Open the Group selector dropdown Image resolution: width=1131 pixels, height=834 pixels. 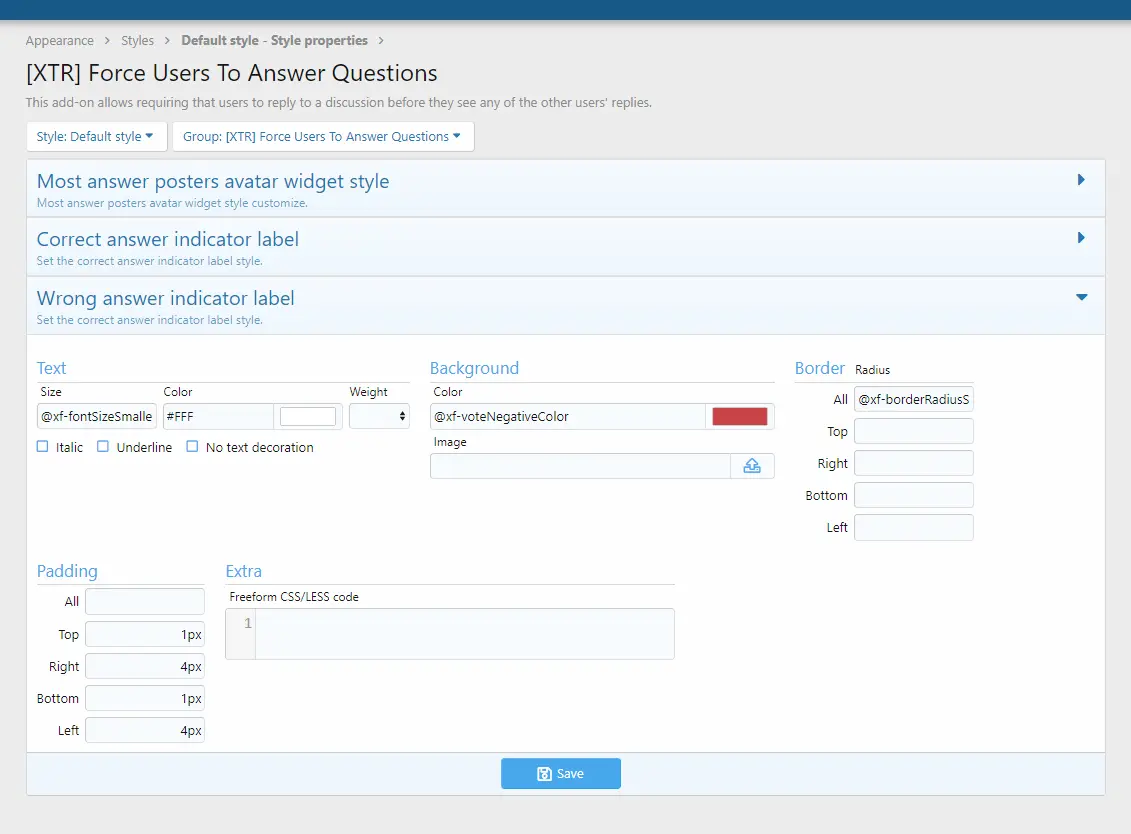(x=323, y=136)
